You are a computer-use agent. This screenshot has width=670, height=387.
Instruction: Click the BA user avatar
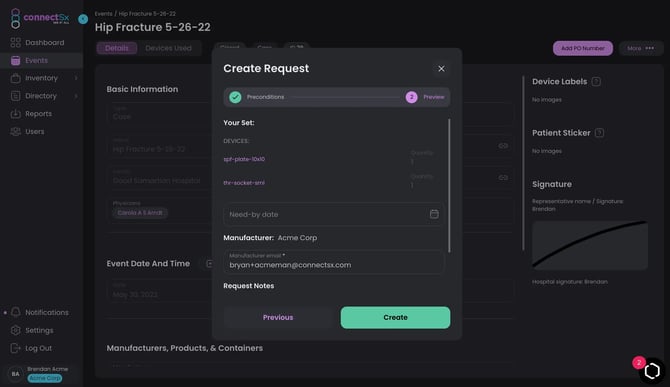[15, 374]
